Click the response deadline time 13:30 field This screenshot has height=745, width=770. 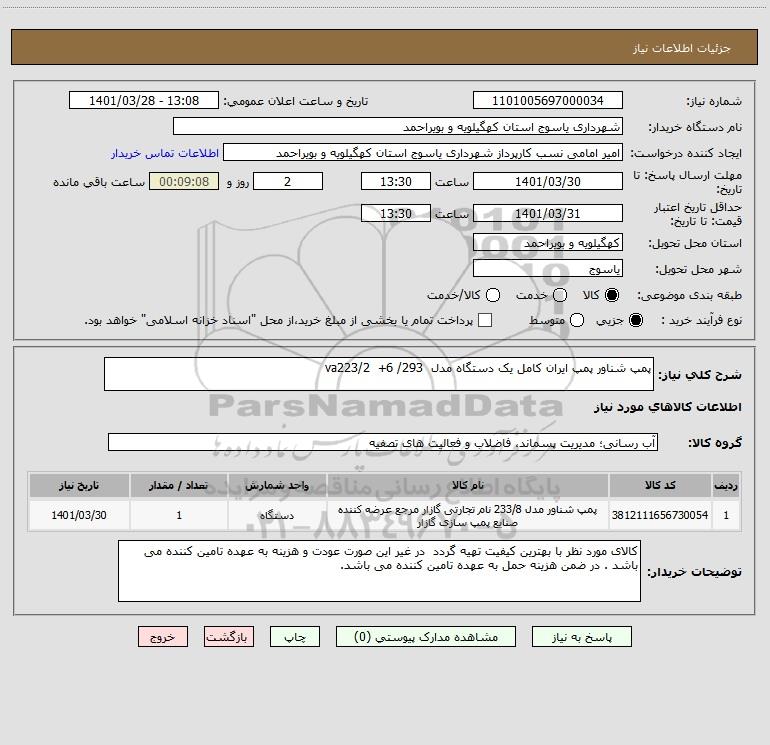[396, 181]
